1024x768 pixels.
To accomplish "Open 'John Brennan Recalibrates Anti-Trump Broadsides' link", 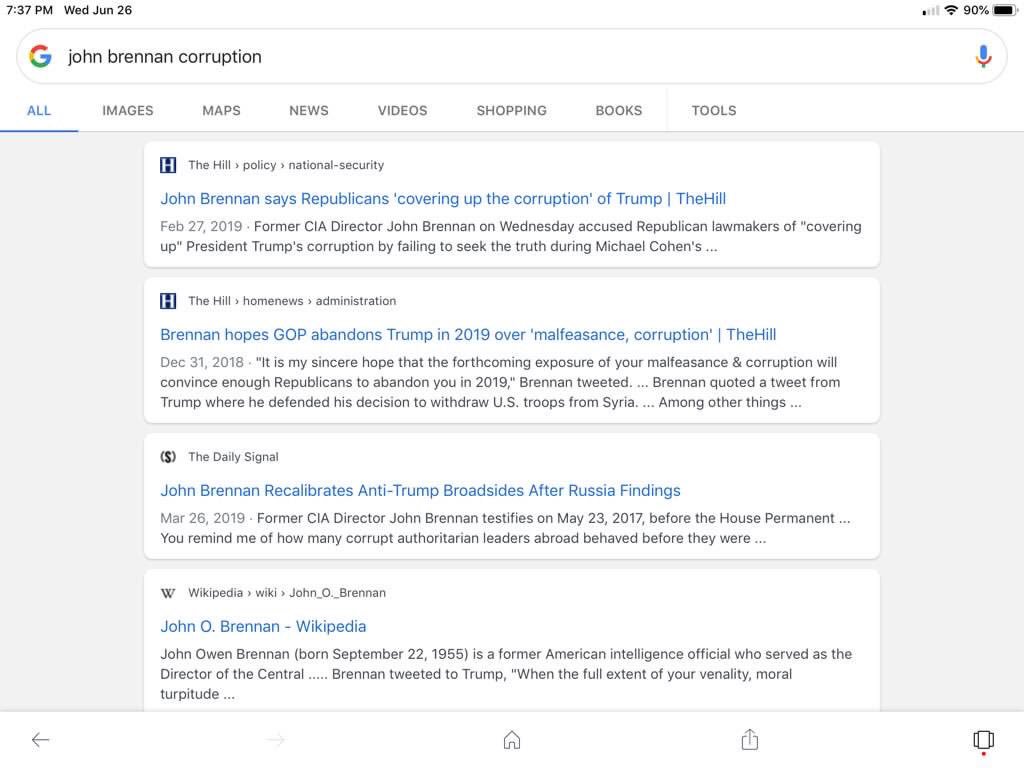I will [x=421, y=490].
